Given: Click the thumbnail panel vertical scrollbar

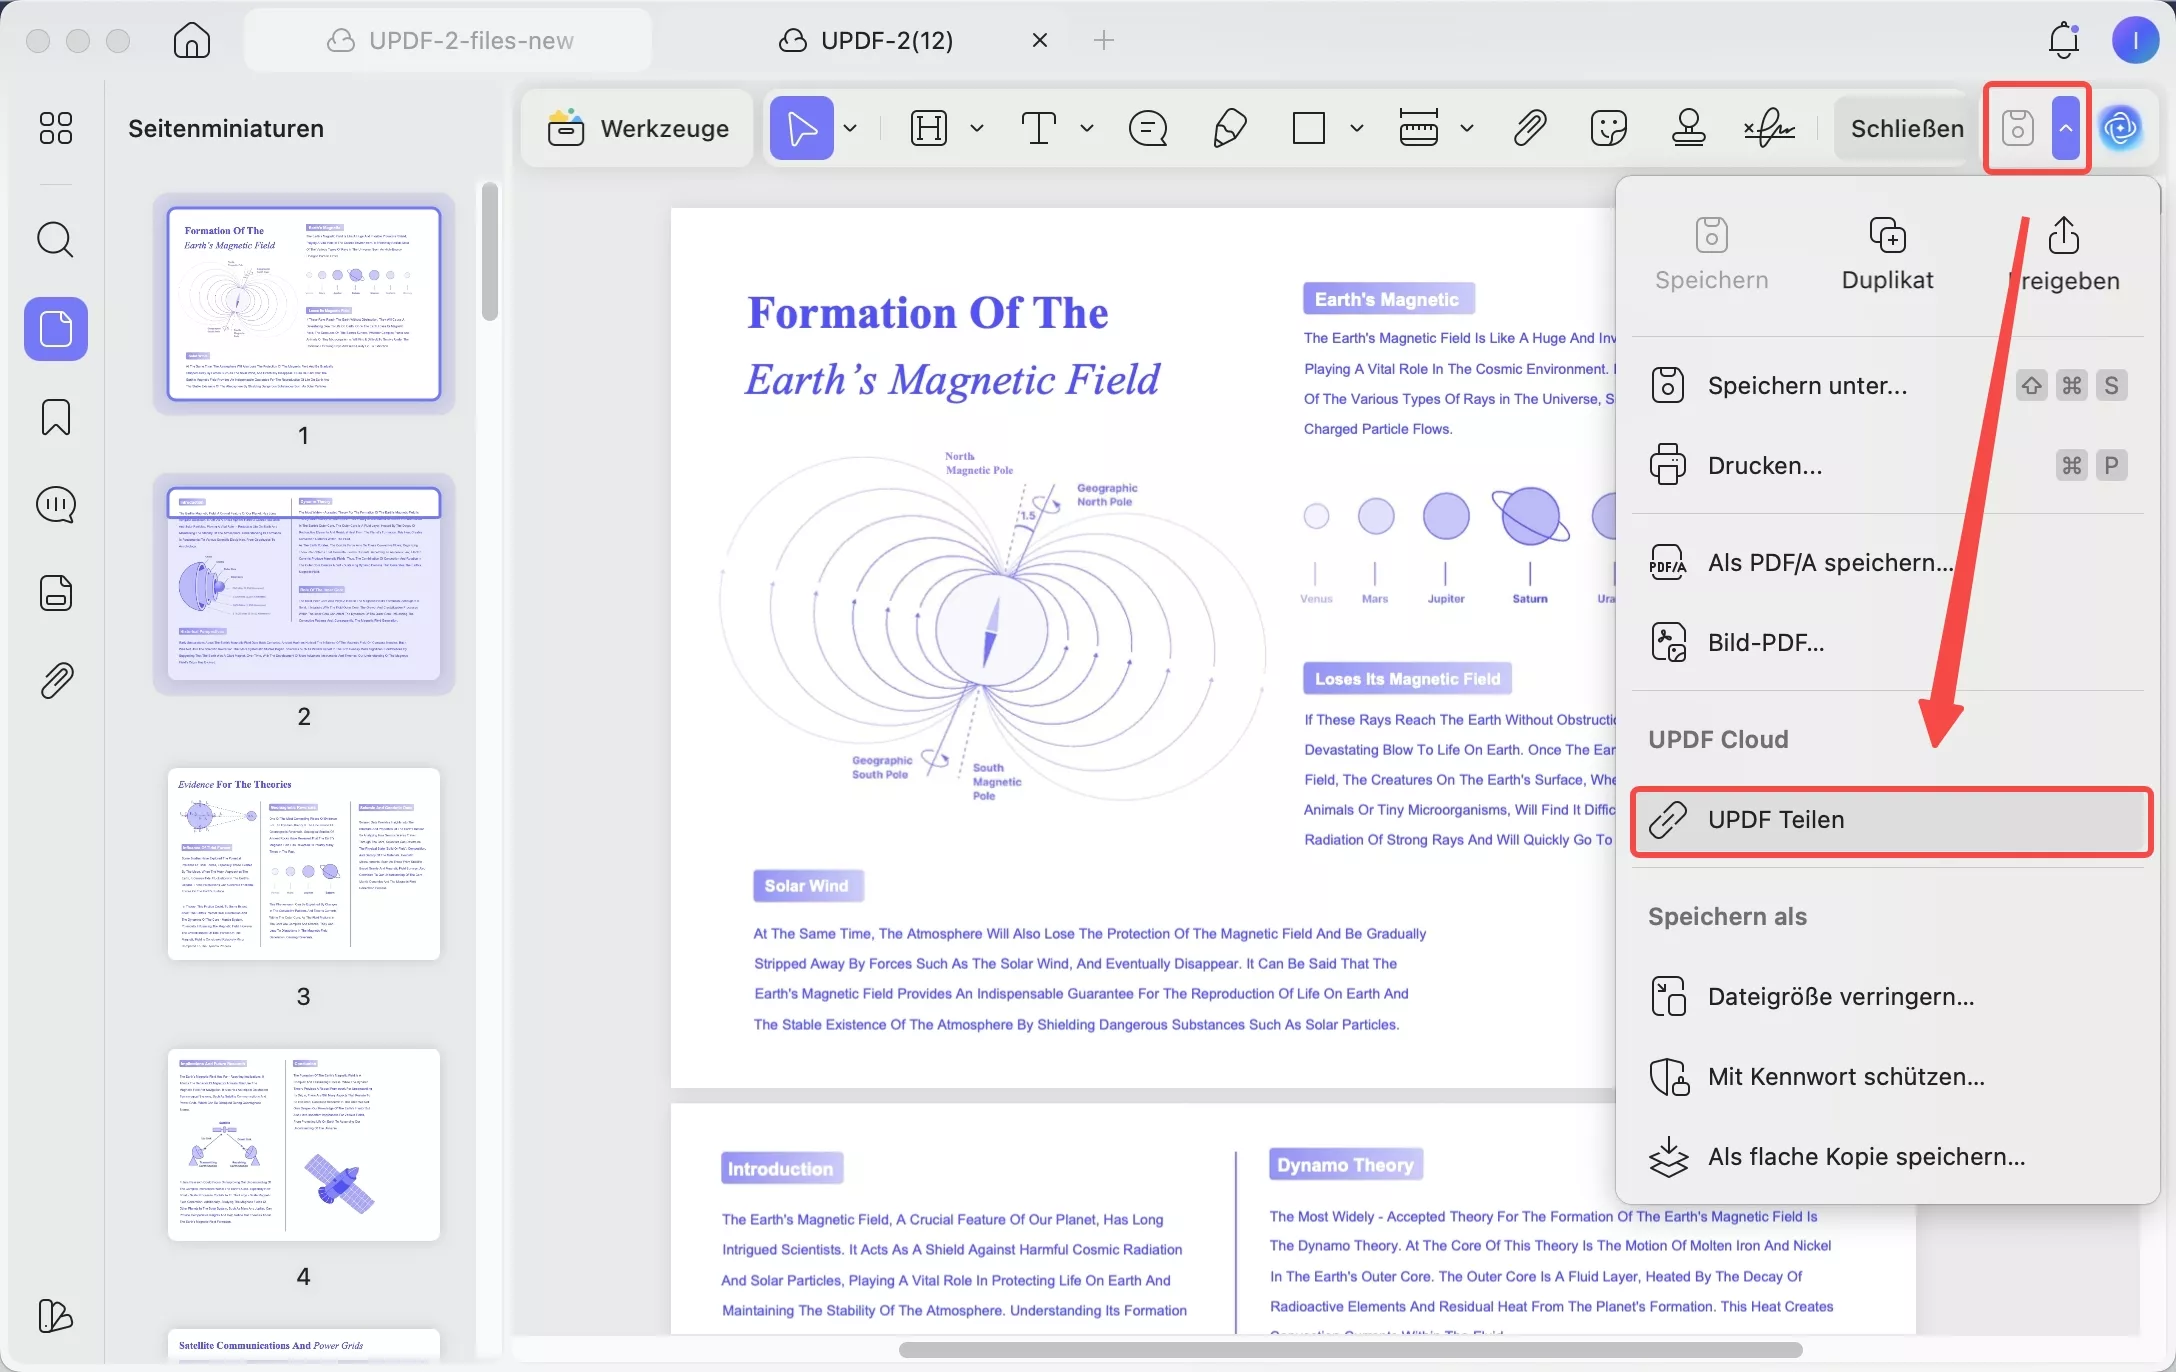Looking at the screenshot, I should point(489,252).
